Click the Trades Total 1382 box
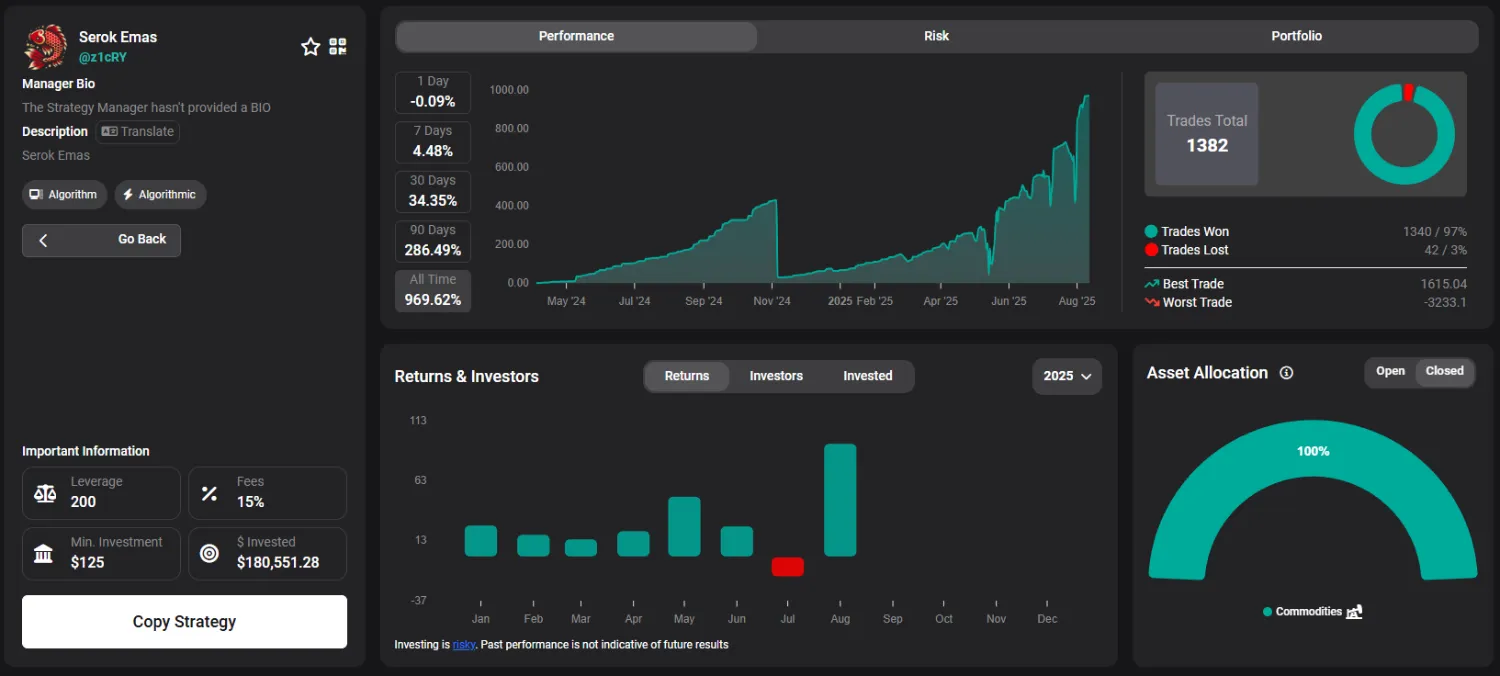The image size is (1500, 676). coord(1207,134)
